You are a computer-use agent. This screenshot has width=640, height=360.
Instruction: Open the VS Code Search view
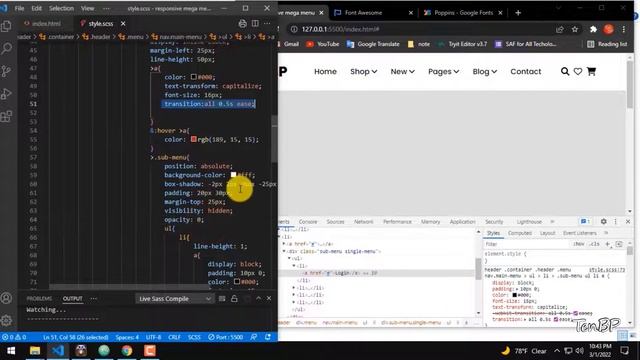(7, 49)
